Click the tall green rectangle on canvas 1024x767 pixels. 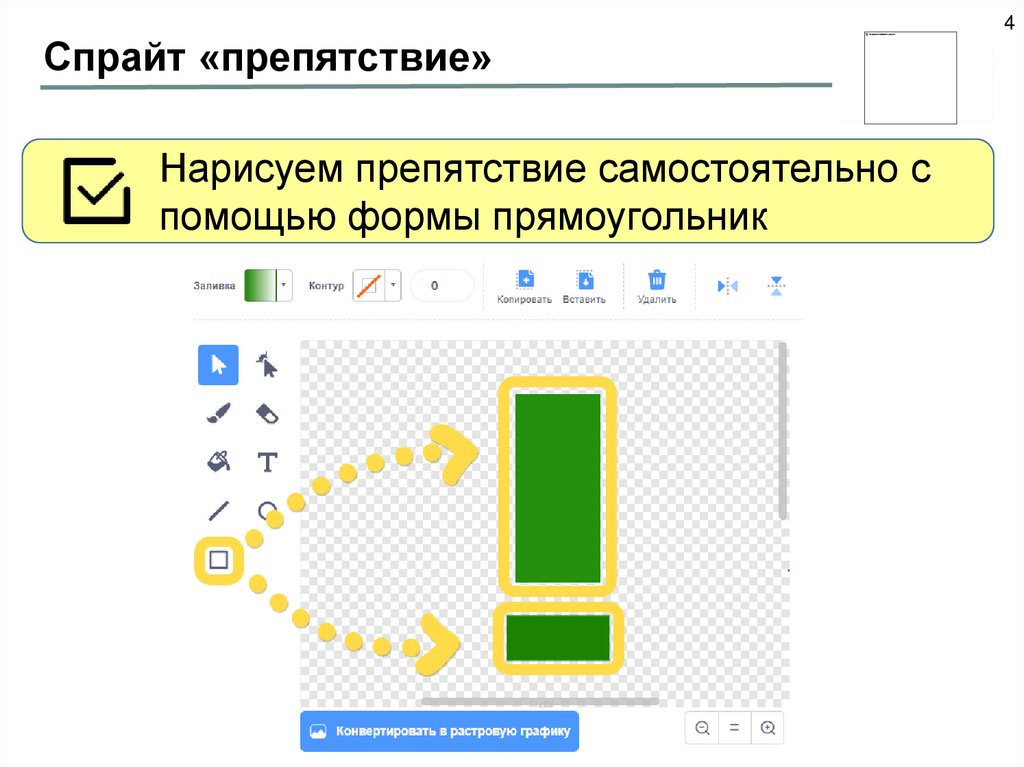coord(558,488)
